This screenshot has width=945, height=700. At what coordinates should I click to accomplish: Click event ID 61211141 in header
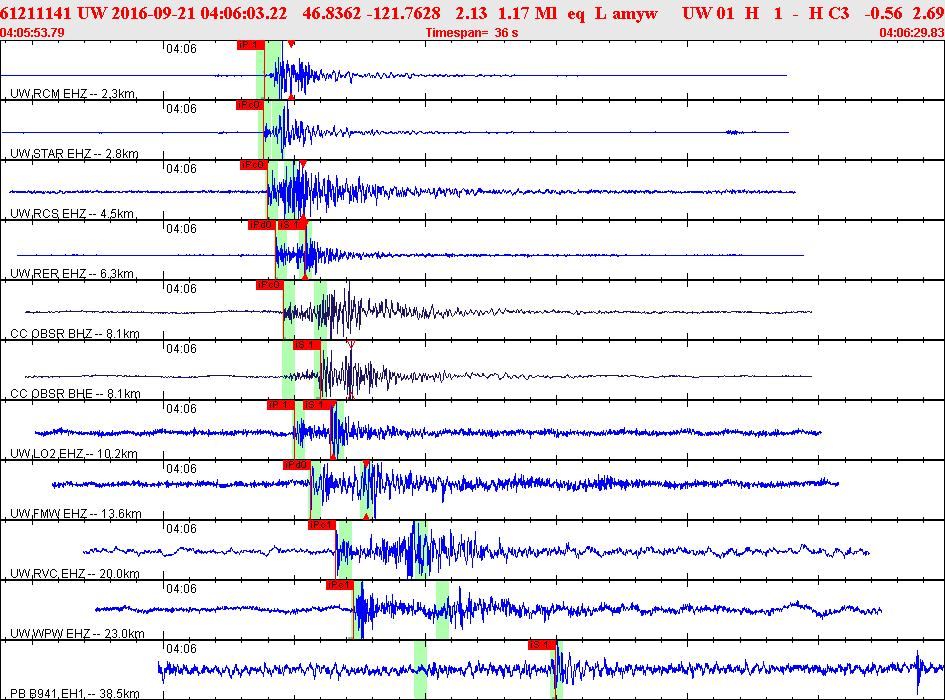tap(36, 13)
